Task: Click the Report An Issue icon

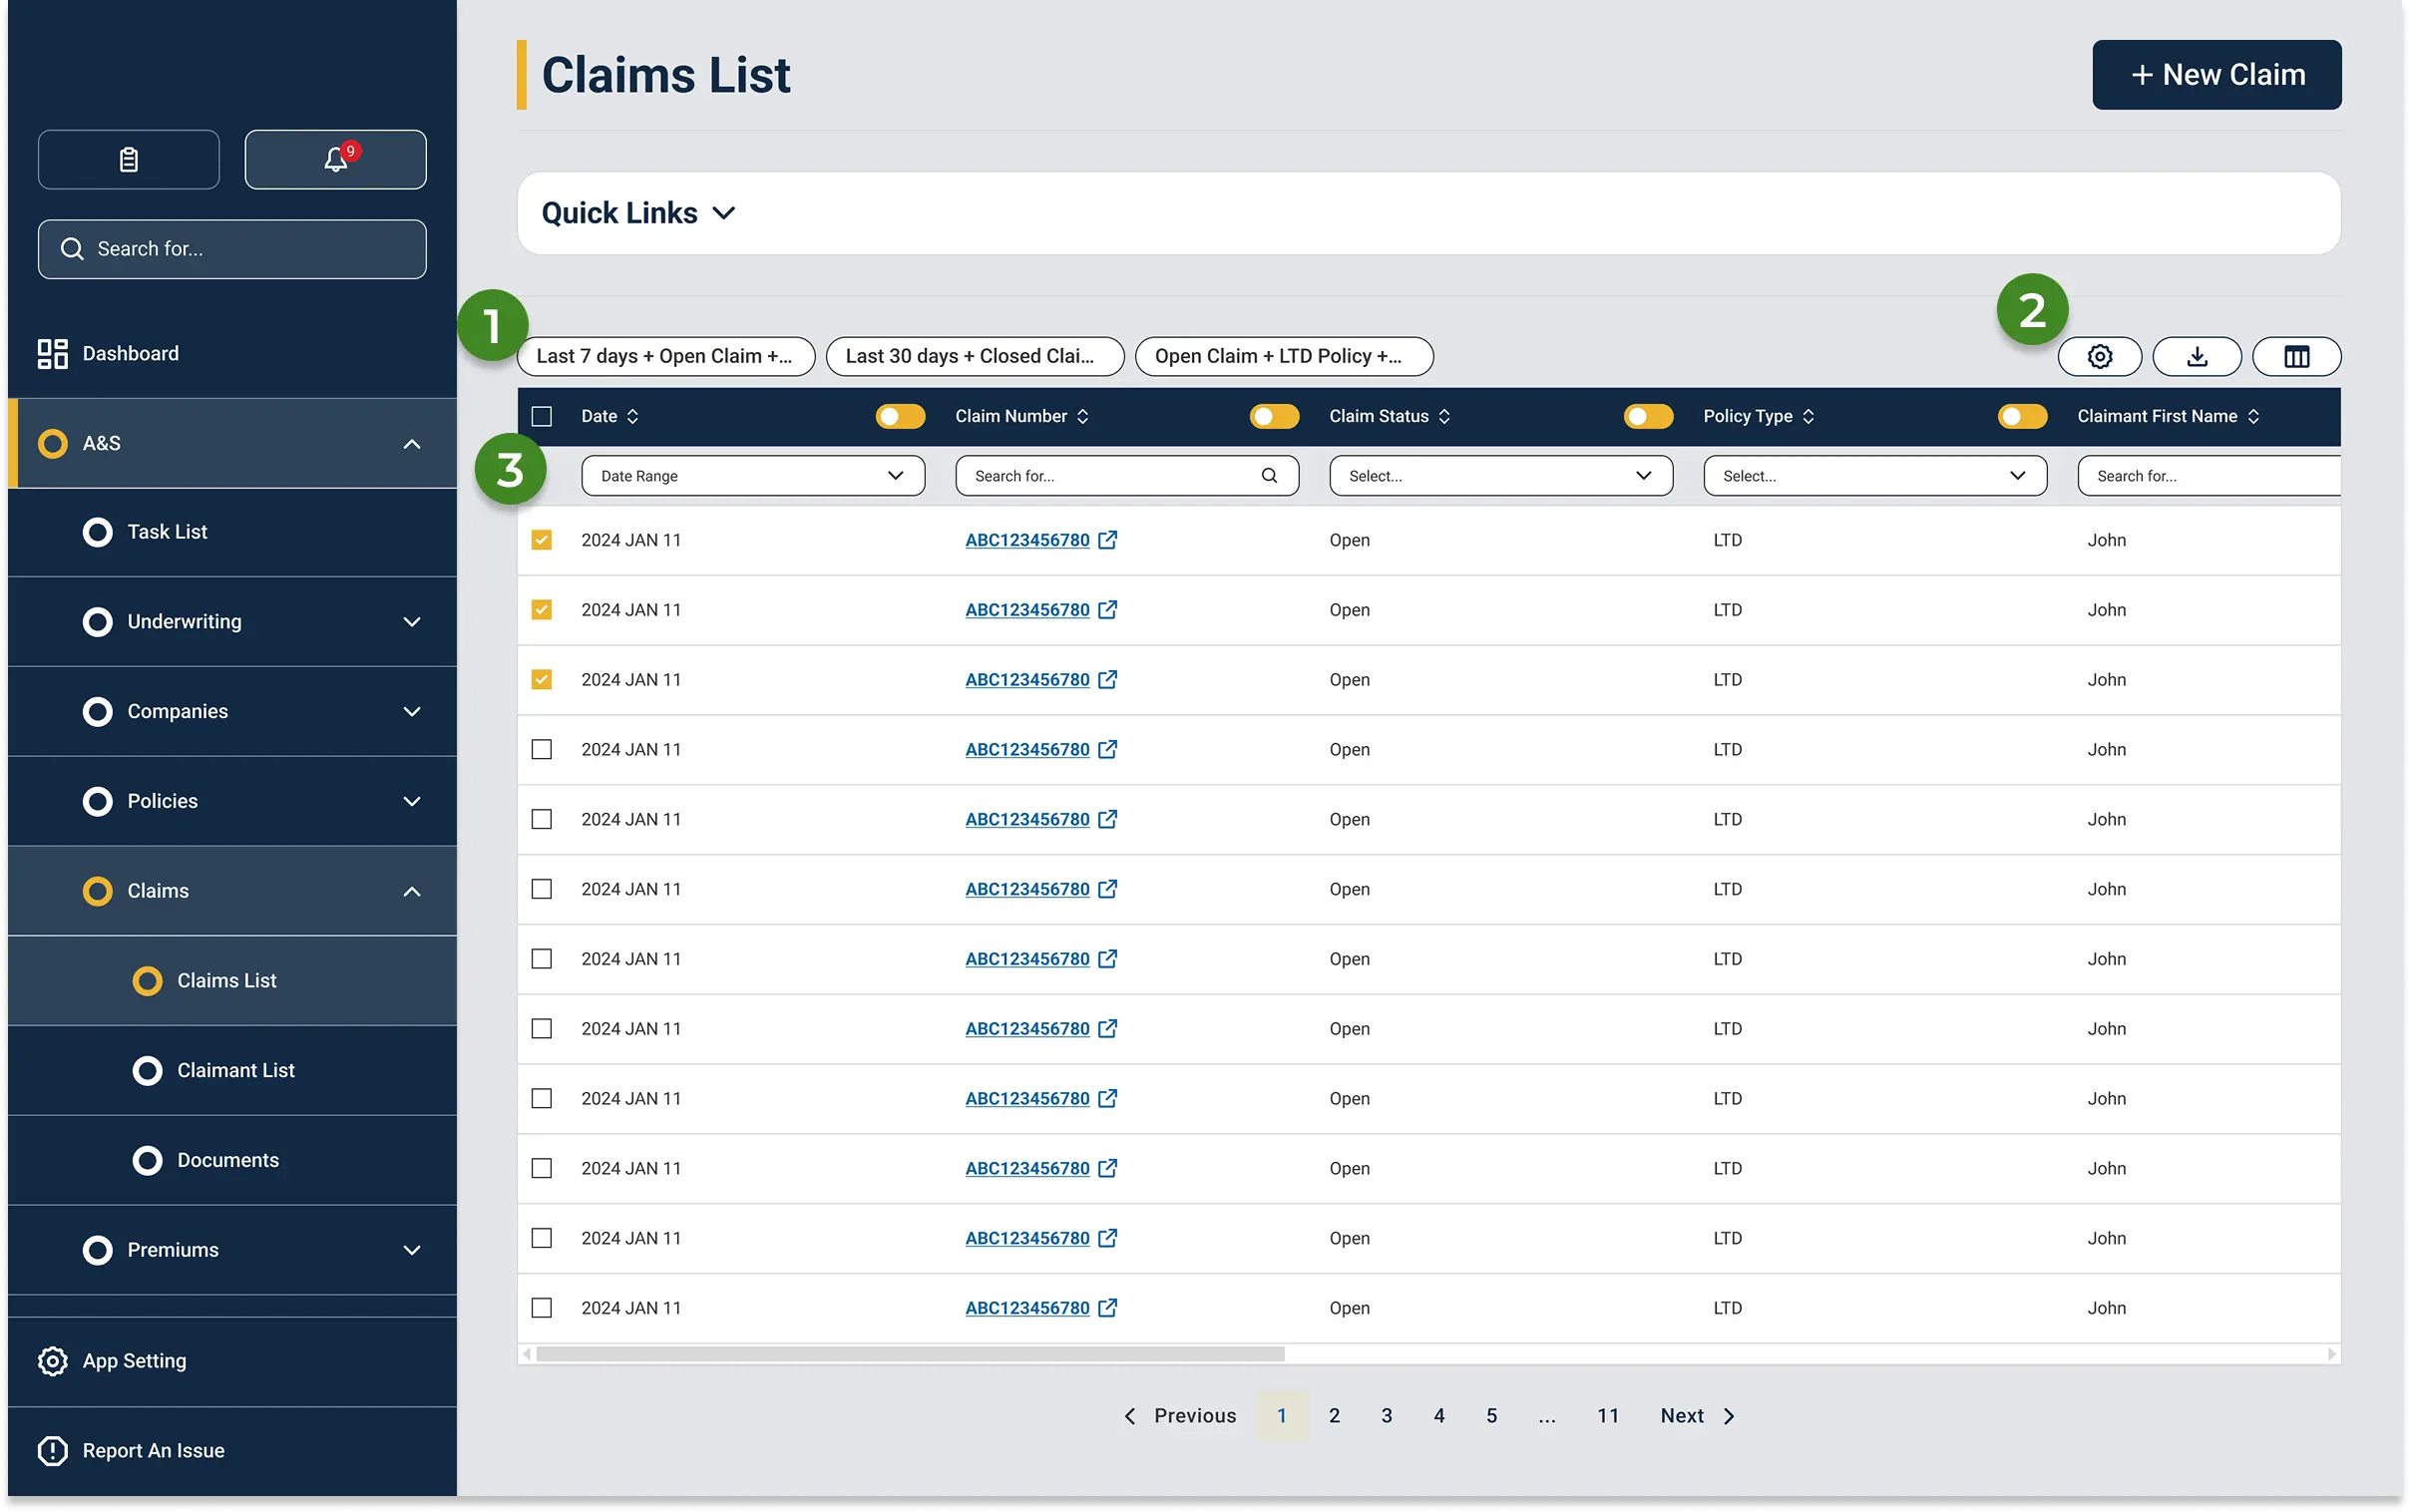Action: [52, 1450]
